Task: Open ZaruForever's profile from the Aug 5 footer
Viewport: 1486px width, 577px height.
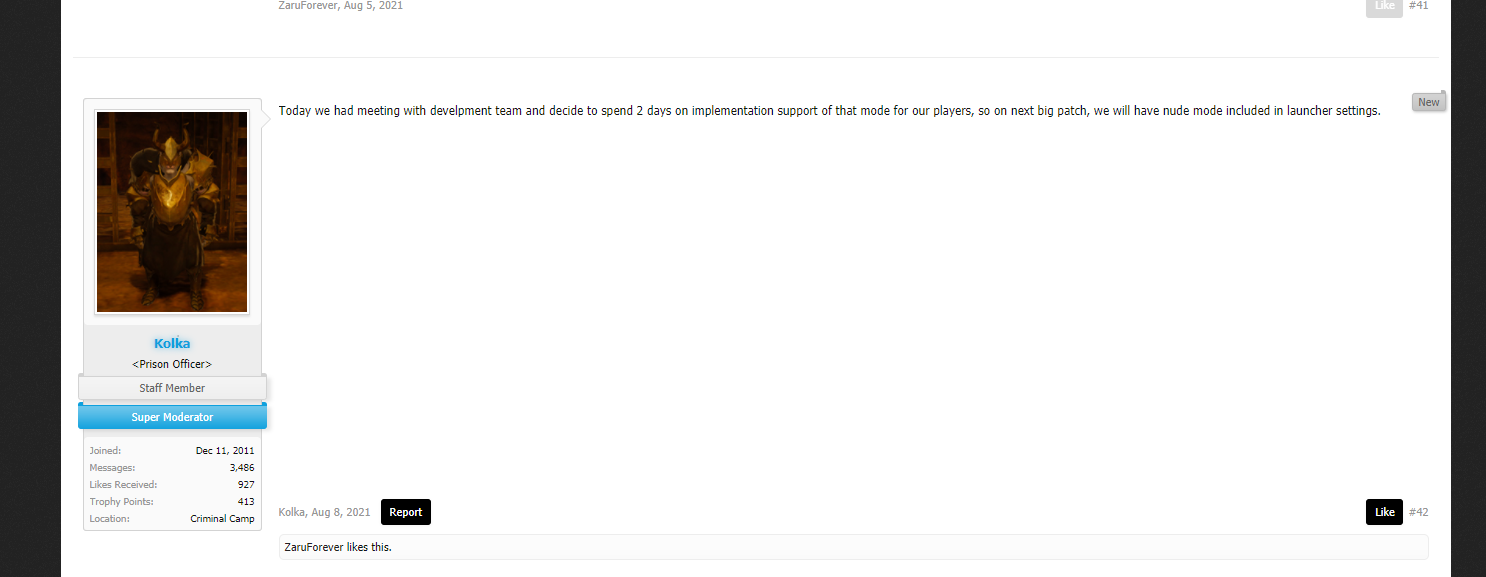Action: click(x=308, y=5)
